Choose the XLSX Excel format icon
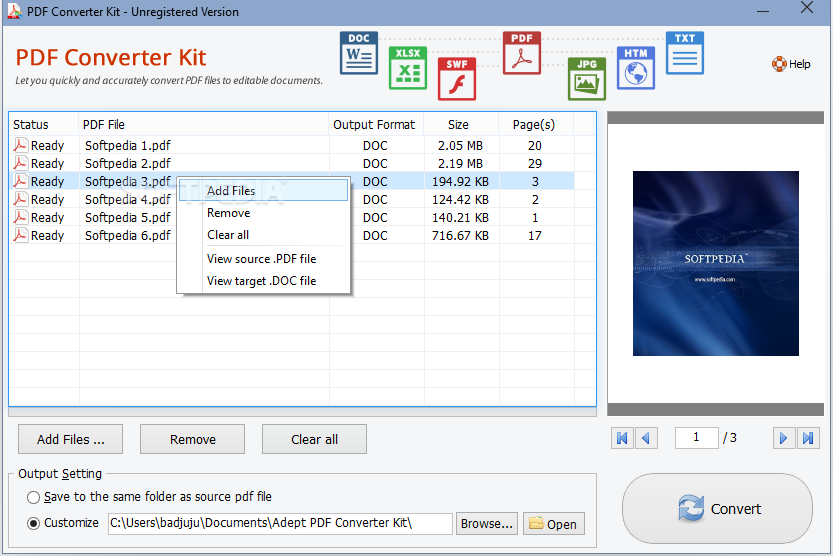The image size is (833, 556). [x=407, y=68]
